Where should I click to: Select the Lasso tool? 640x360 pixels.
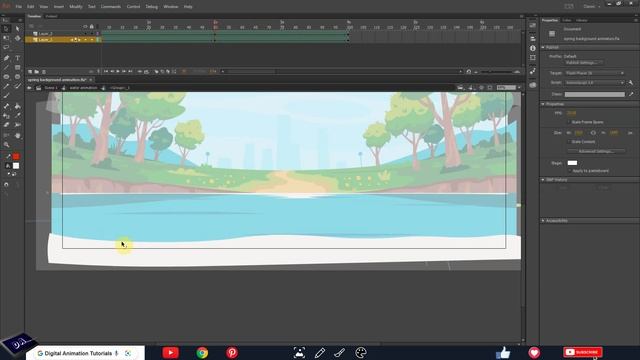click(x=6, y=48)
